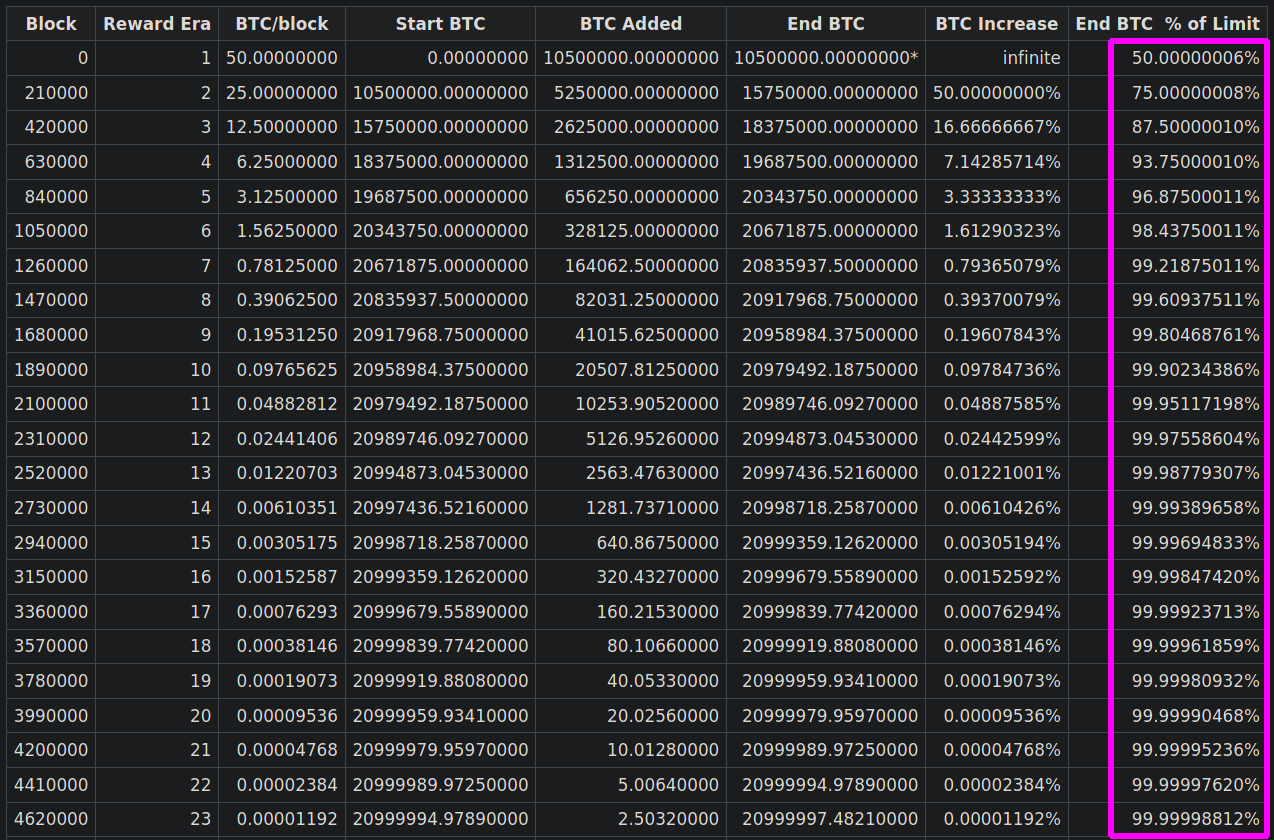The width and height of the screenshot is (1274, 840).
Task: Click BTC/block value 50.00000000
Action: 282,58
